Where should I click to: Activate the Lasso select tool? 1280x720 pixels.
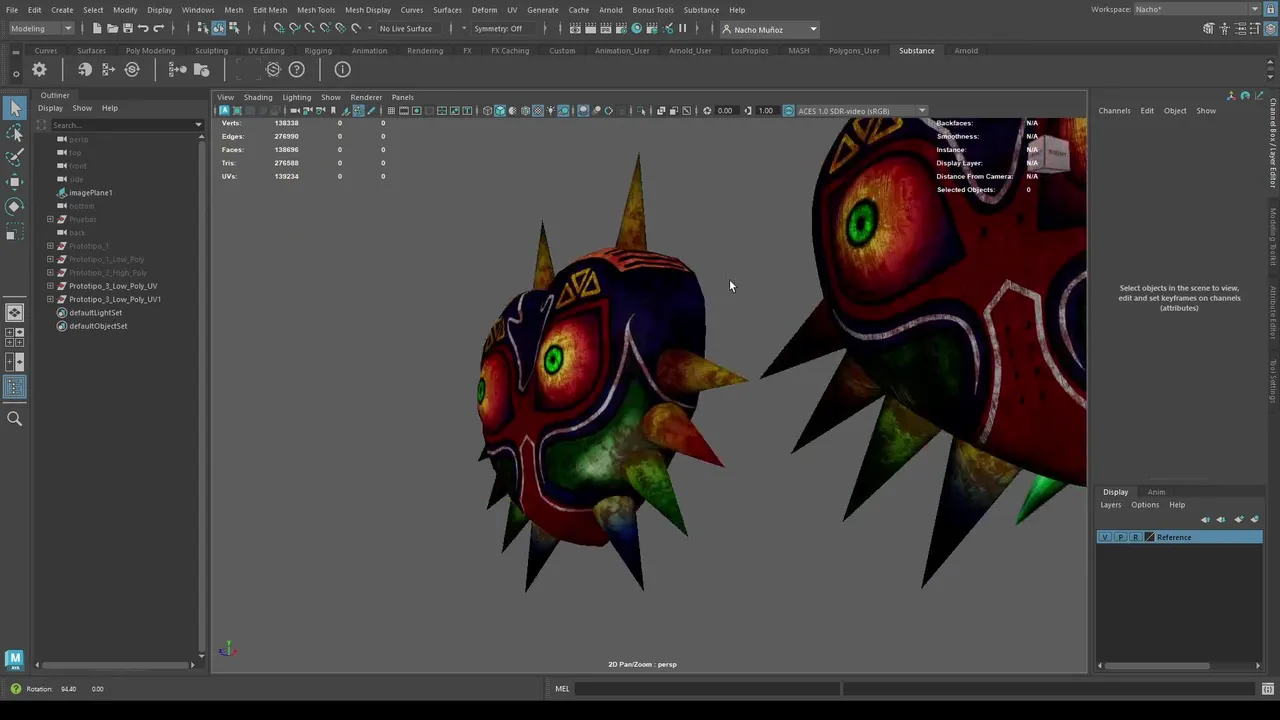[x=15, y=133]
